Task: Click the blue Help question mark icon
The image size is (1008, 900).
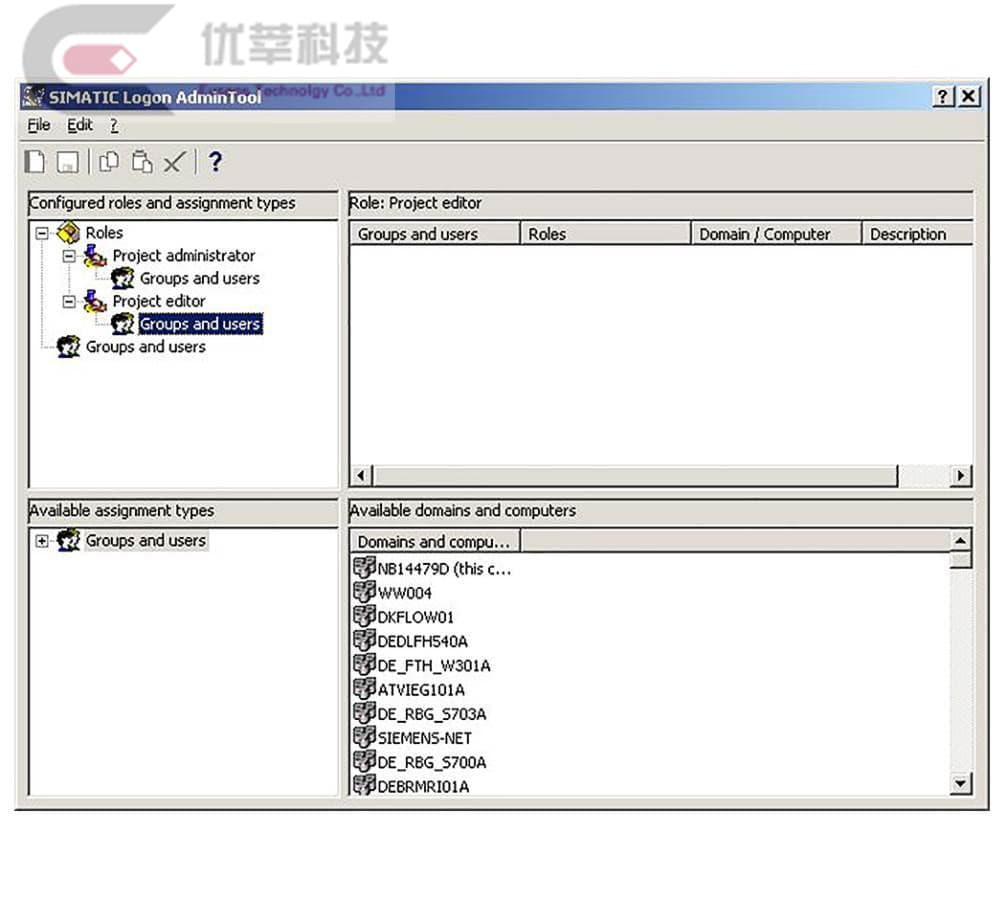Action: click(x=214, y=162)
